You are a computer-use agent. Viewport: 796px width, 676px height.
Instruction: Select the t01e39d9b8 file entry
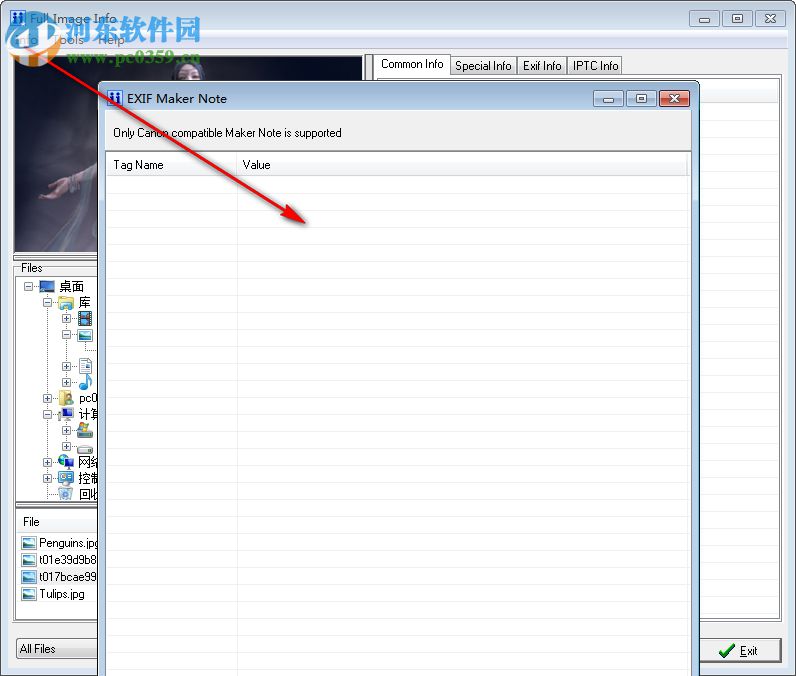pos(68,560)
